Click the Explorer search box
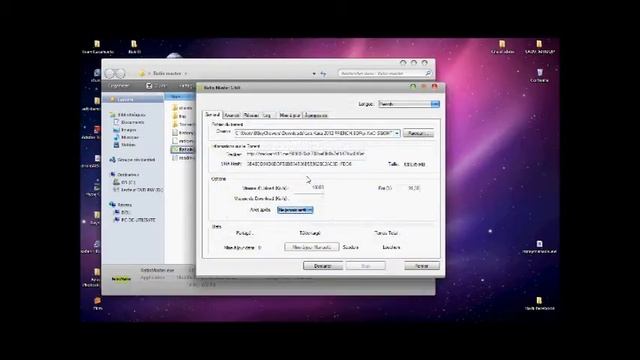640x360 pixels. pyautogui.click(x=385, y=73)
